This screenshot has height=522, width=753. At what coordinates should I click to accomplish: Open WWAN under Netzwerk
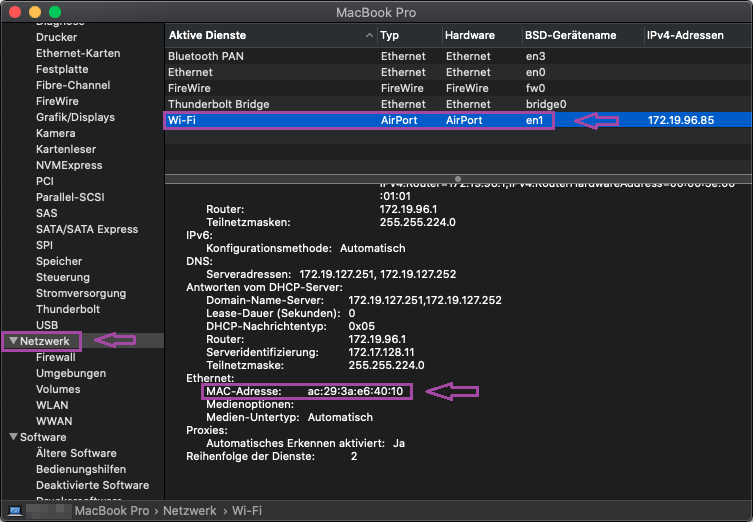(x=54, y=421)
